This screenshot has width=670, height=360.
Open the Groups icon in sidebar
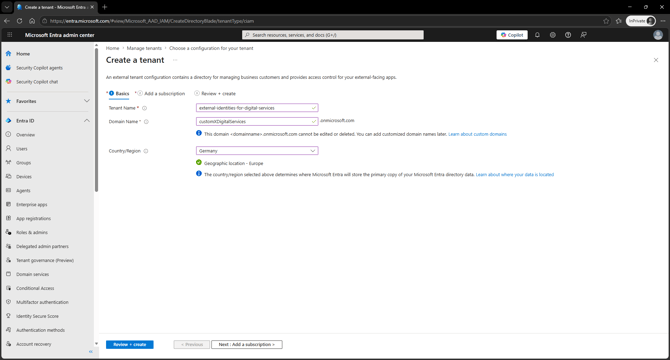8,162
